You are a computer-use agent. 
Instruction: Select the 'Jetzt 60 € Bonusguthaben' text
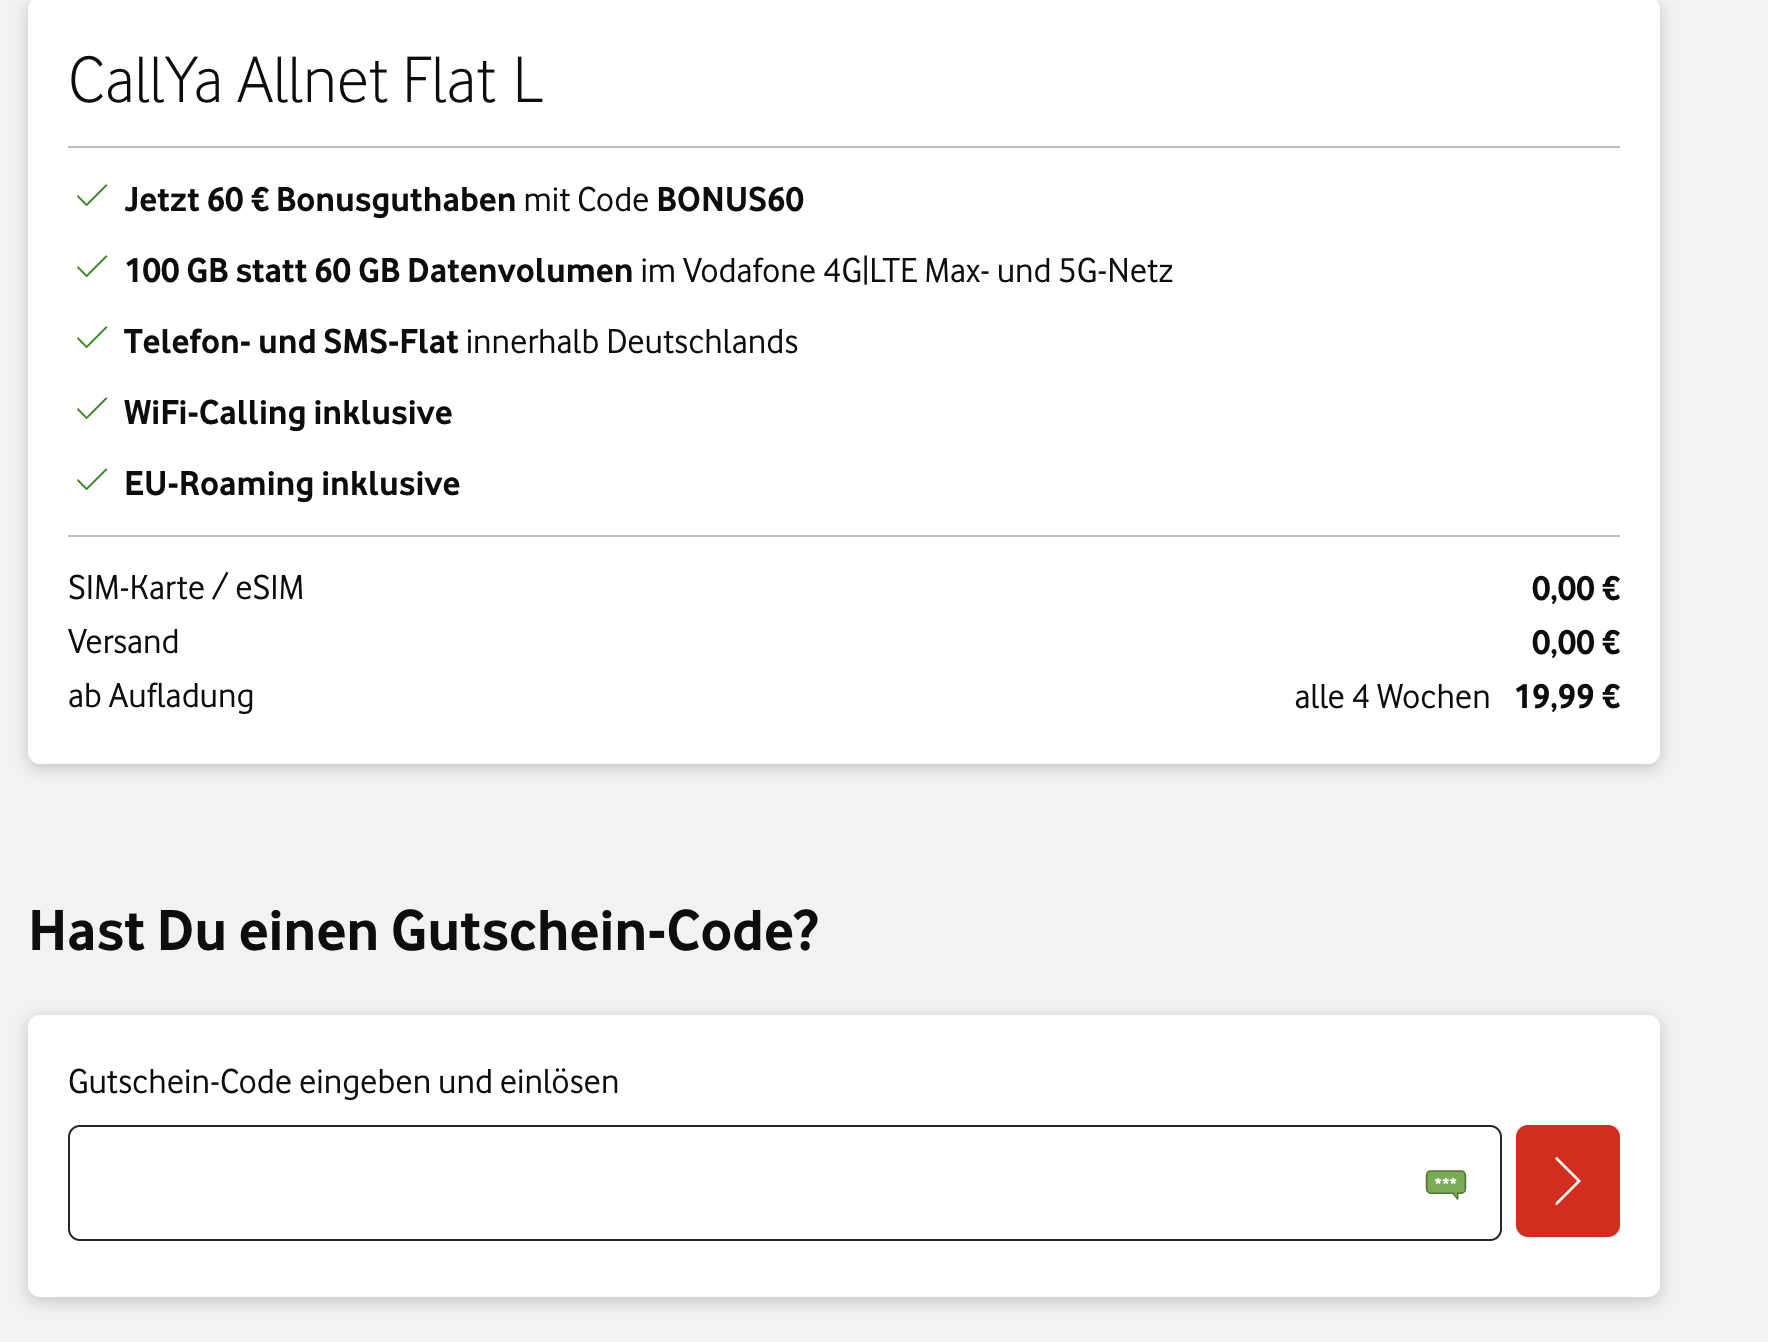(320, 200)
